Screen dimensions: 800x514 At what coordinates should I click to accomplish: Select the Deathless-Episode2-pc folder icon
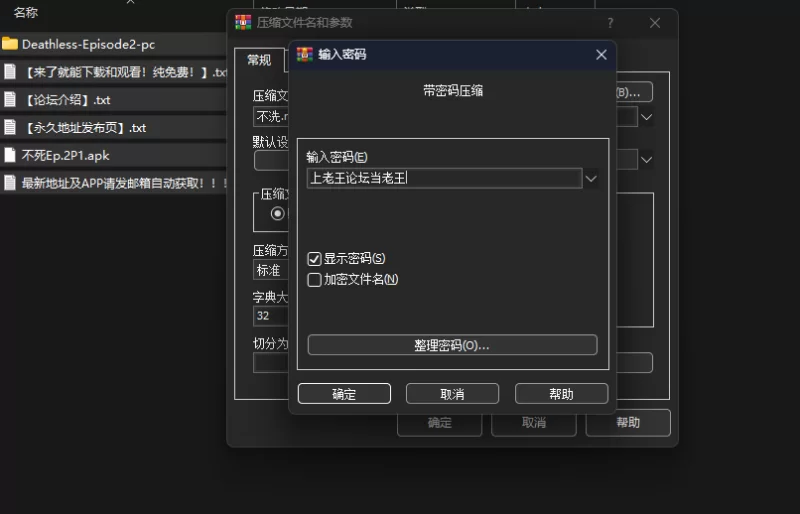(10, 44)
